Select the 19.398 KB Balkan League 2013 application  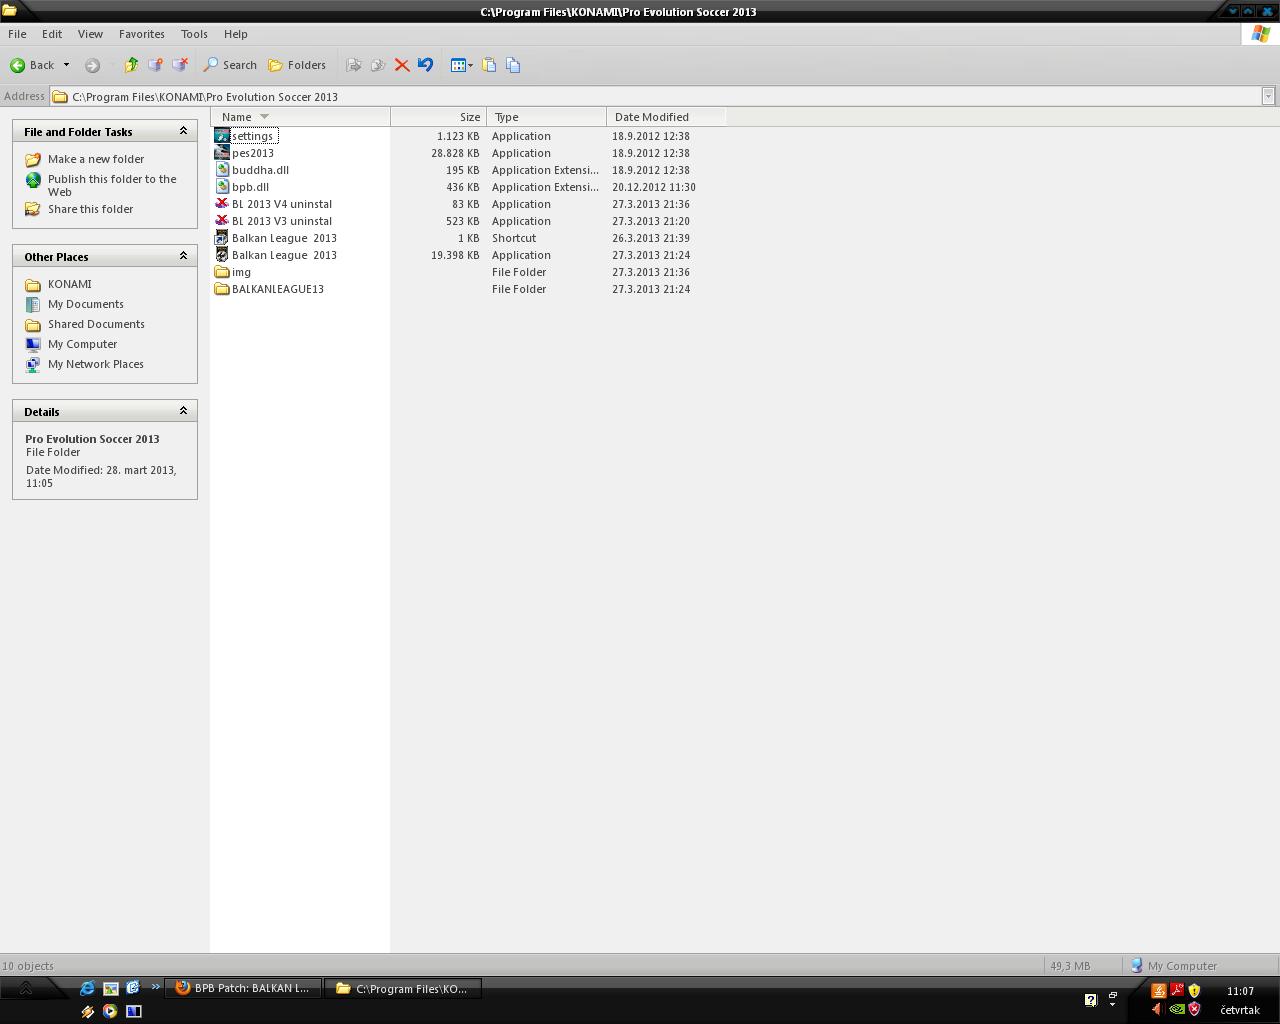click(284, 255)
